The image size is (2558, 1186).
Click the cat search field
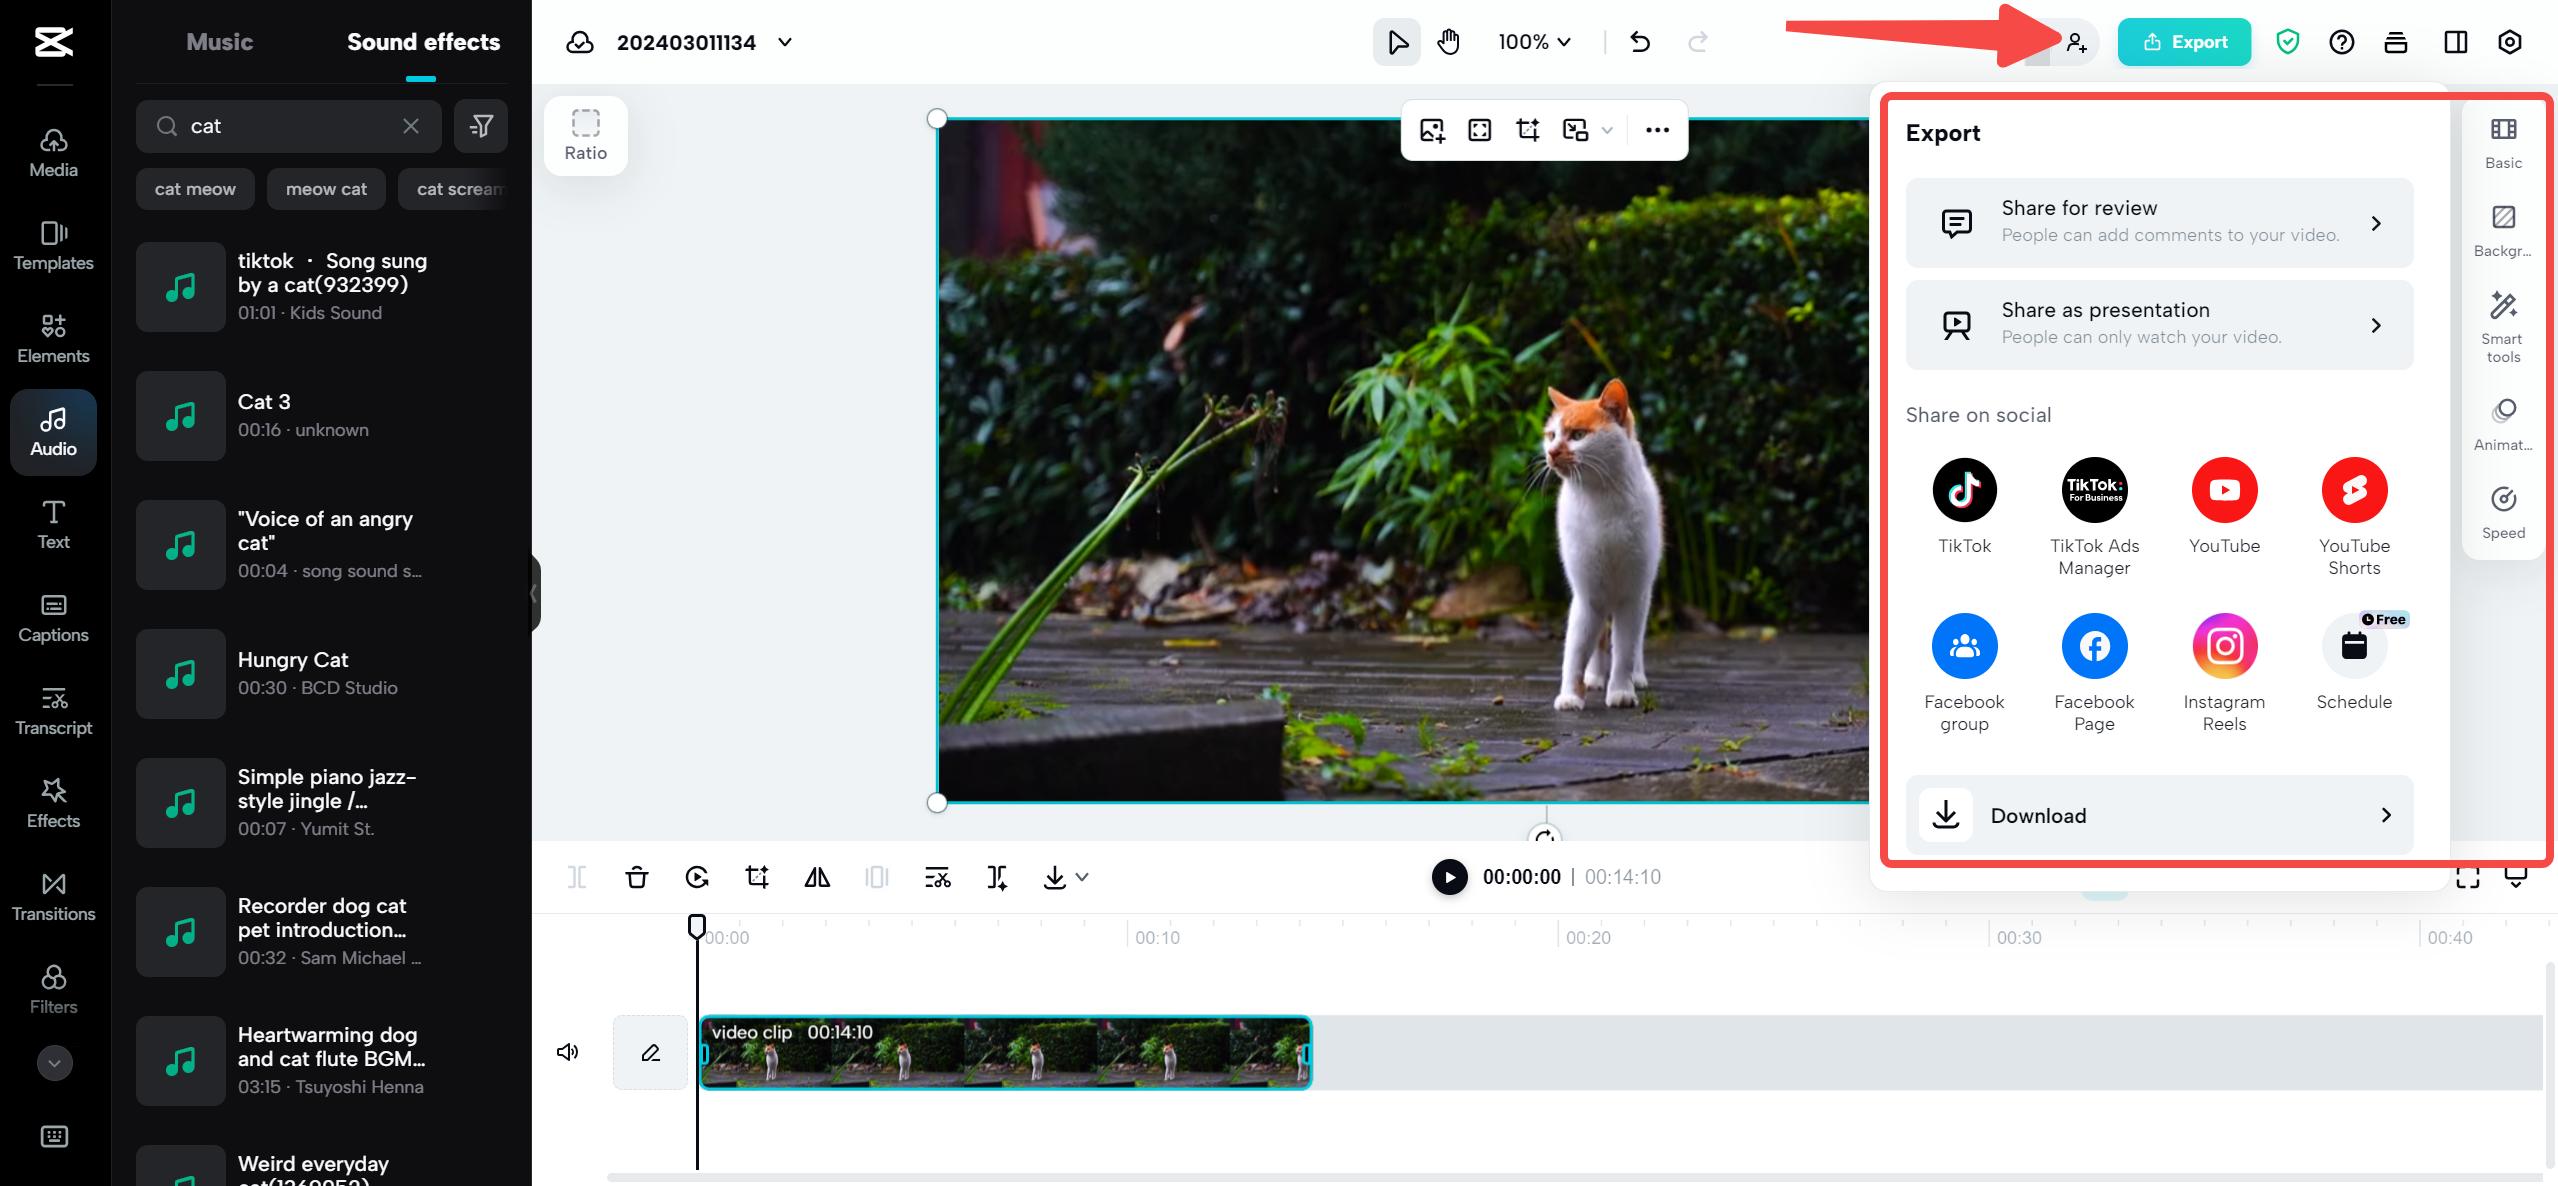click(x=288, y=126)
